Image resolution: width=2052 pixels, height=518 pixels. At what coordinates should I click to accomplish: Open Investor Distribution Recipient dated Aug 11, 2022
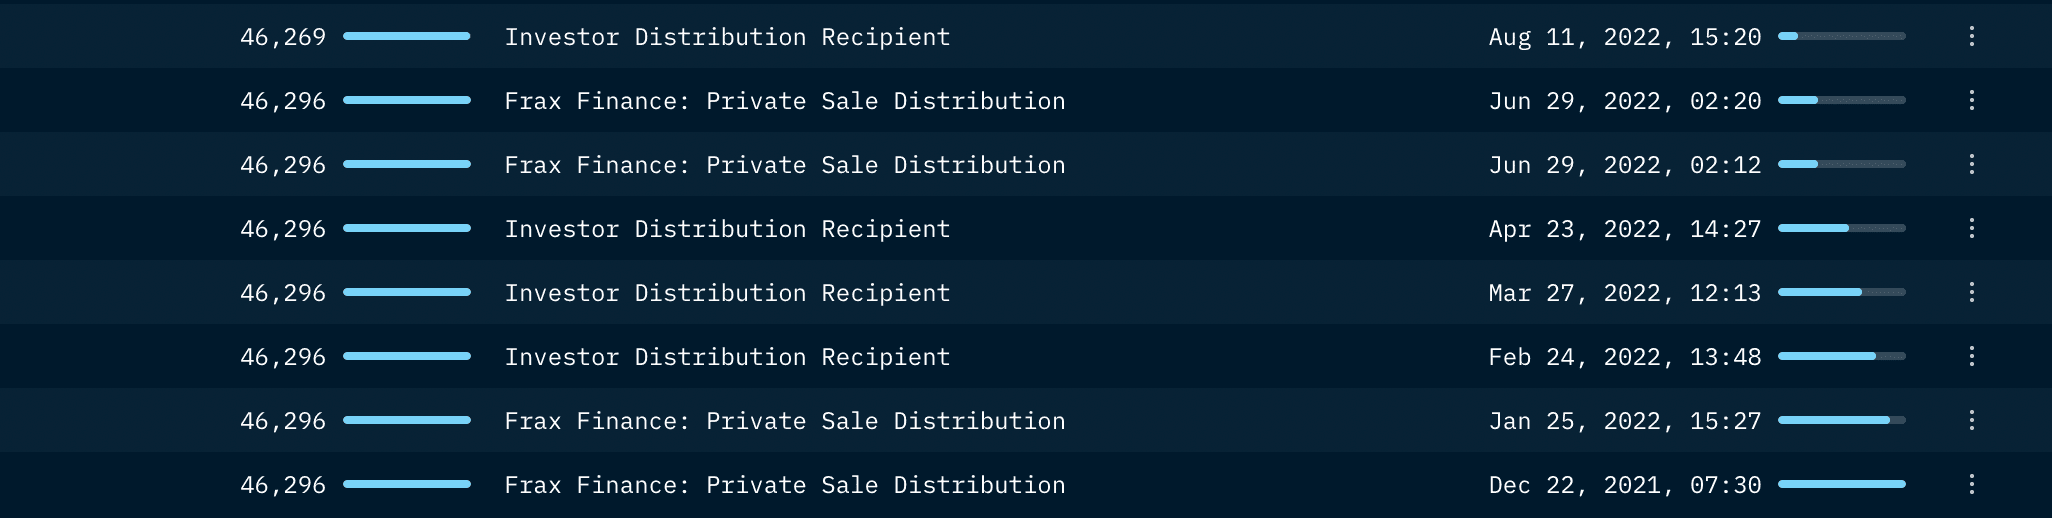pos(727,37)
